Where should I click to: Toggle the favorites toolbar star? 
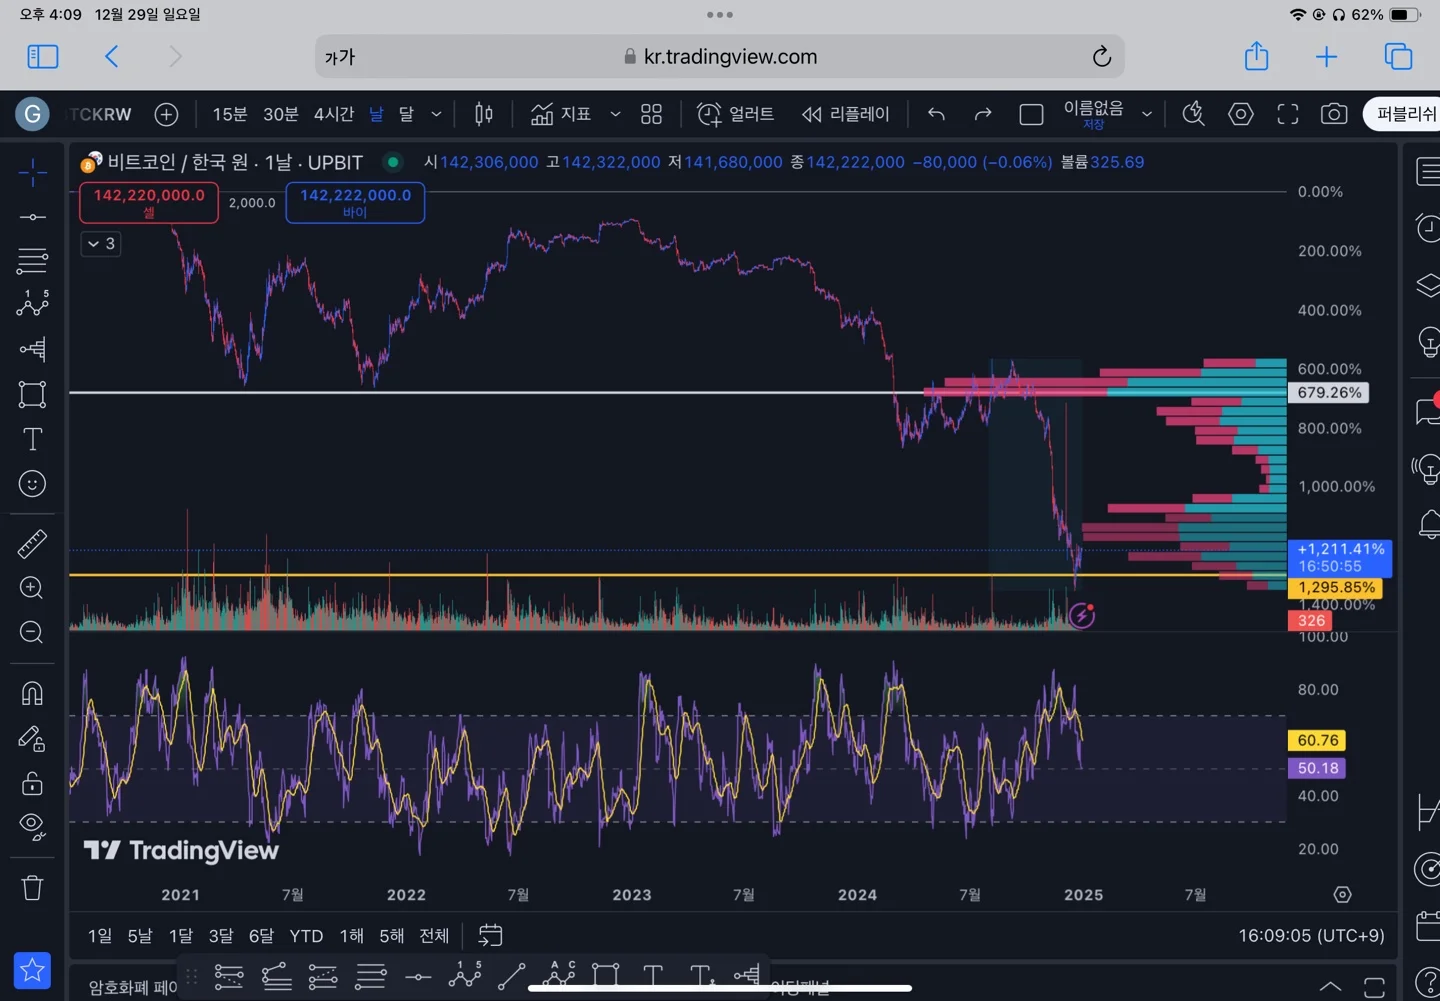pos(32,969)
